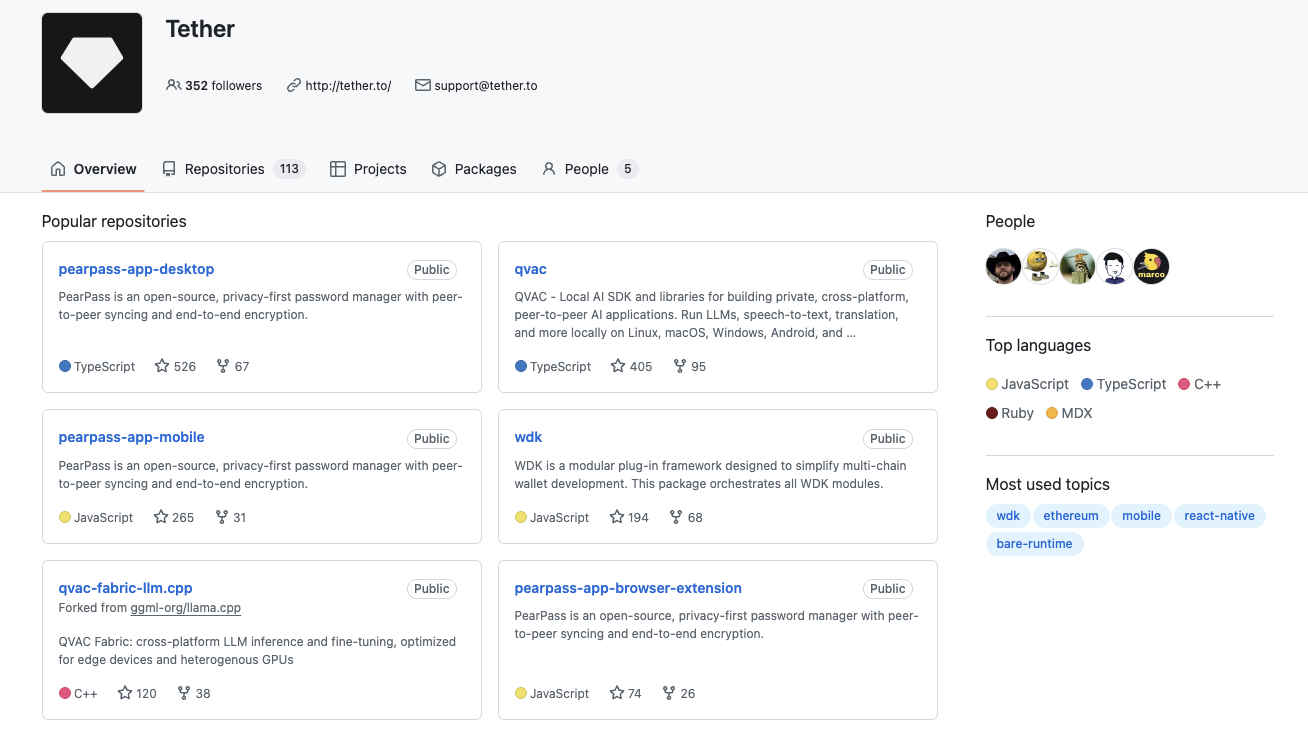Open forks of qvac (95 forks)

point(690,367)
